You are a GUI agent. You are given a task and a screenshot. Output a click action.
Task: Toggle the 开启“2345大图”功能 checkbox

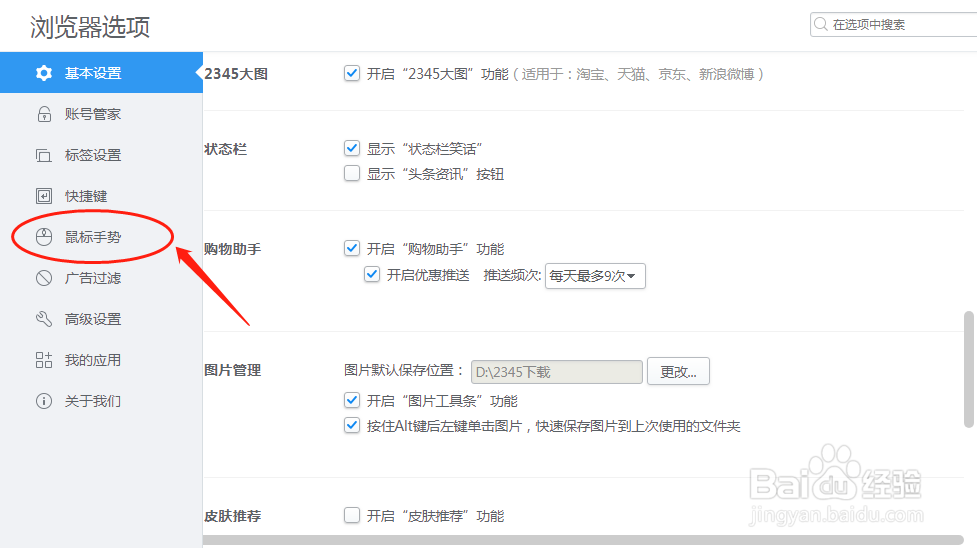[x=352, y=74]
